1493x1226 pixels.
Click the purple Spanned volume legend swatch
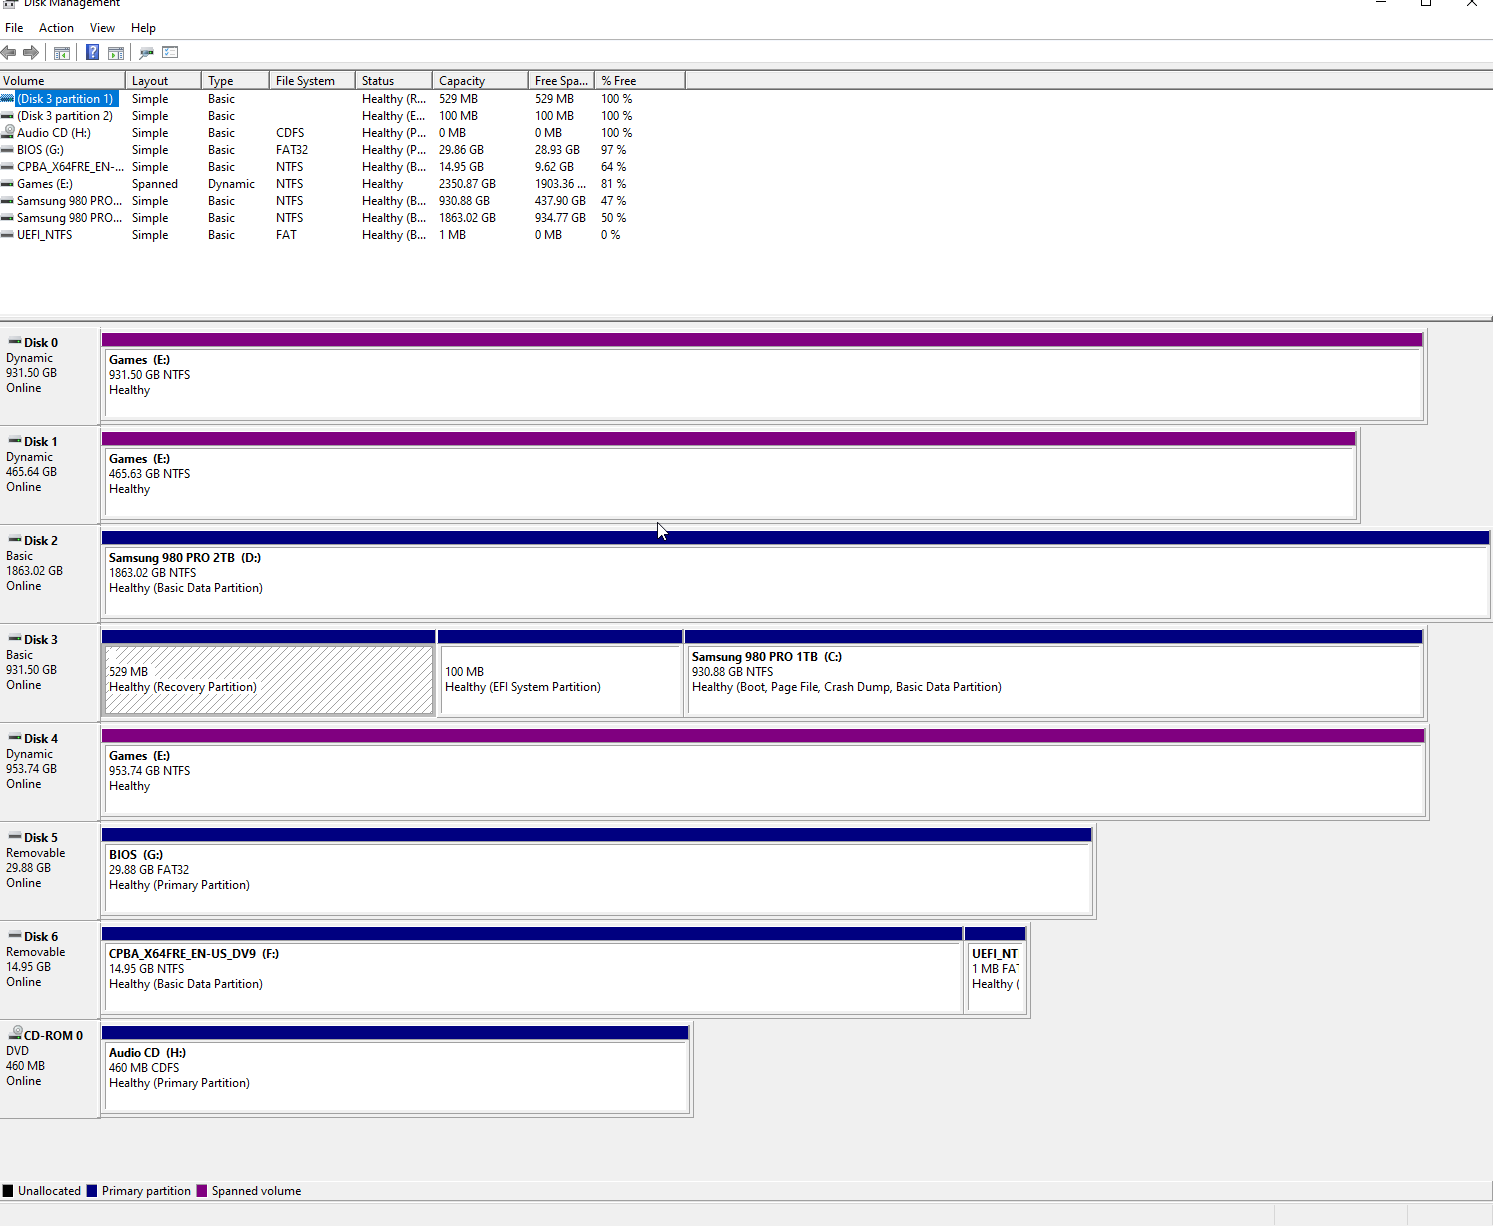[202, 1191]
